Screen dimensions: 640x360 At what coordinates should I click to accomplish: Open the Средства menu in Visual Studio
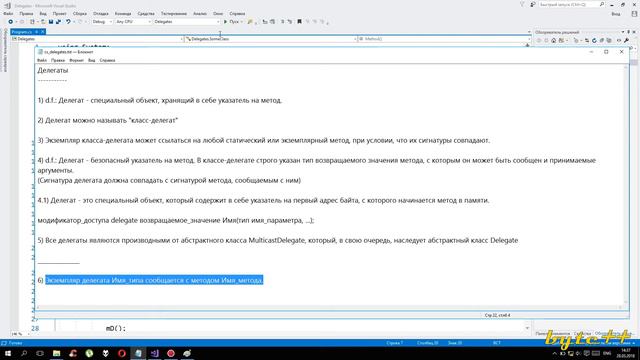(x=146, y=13)
